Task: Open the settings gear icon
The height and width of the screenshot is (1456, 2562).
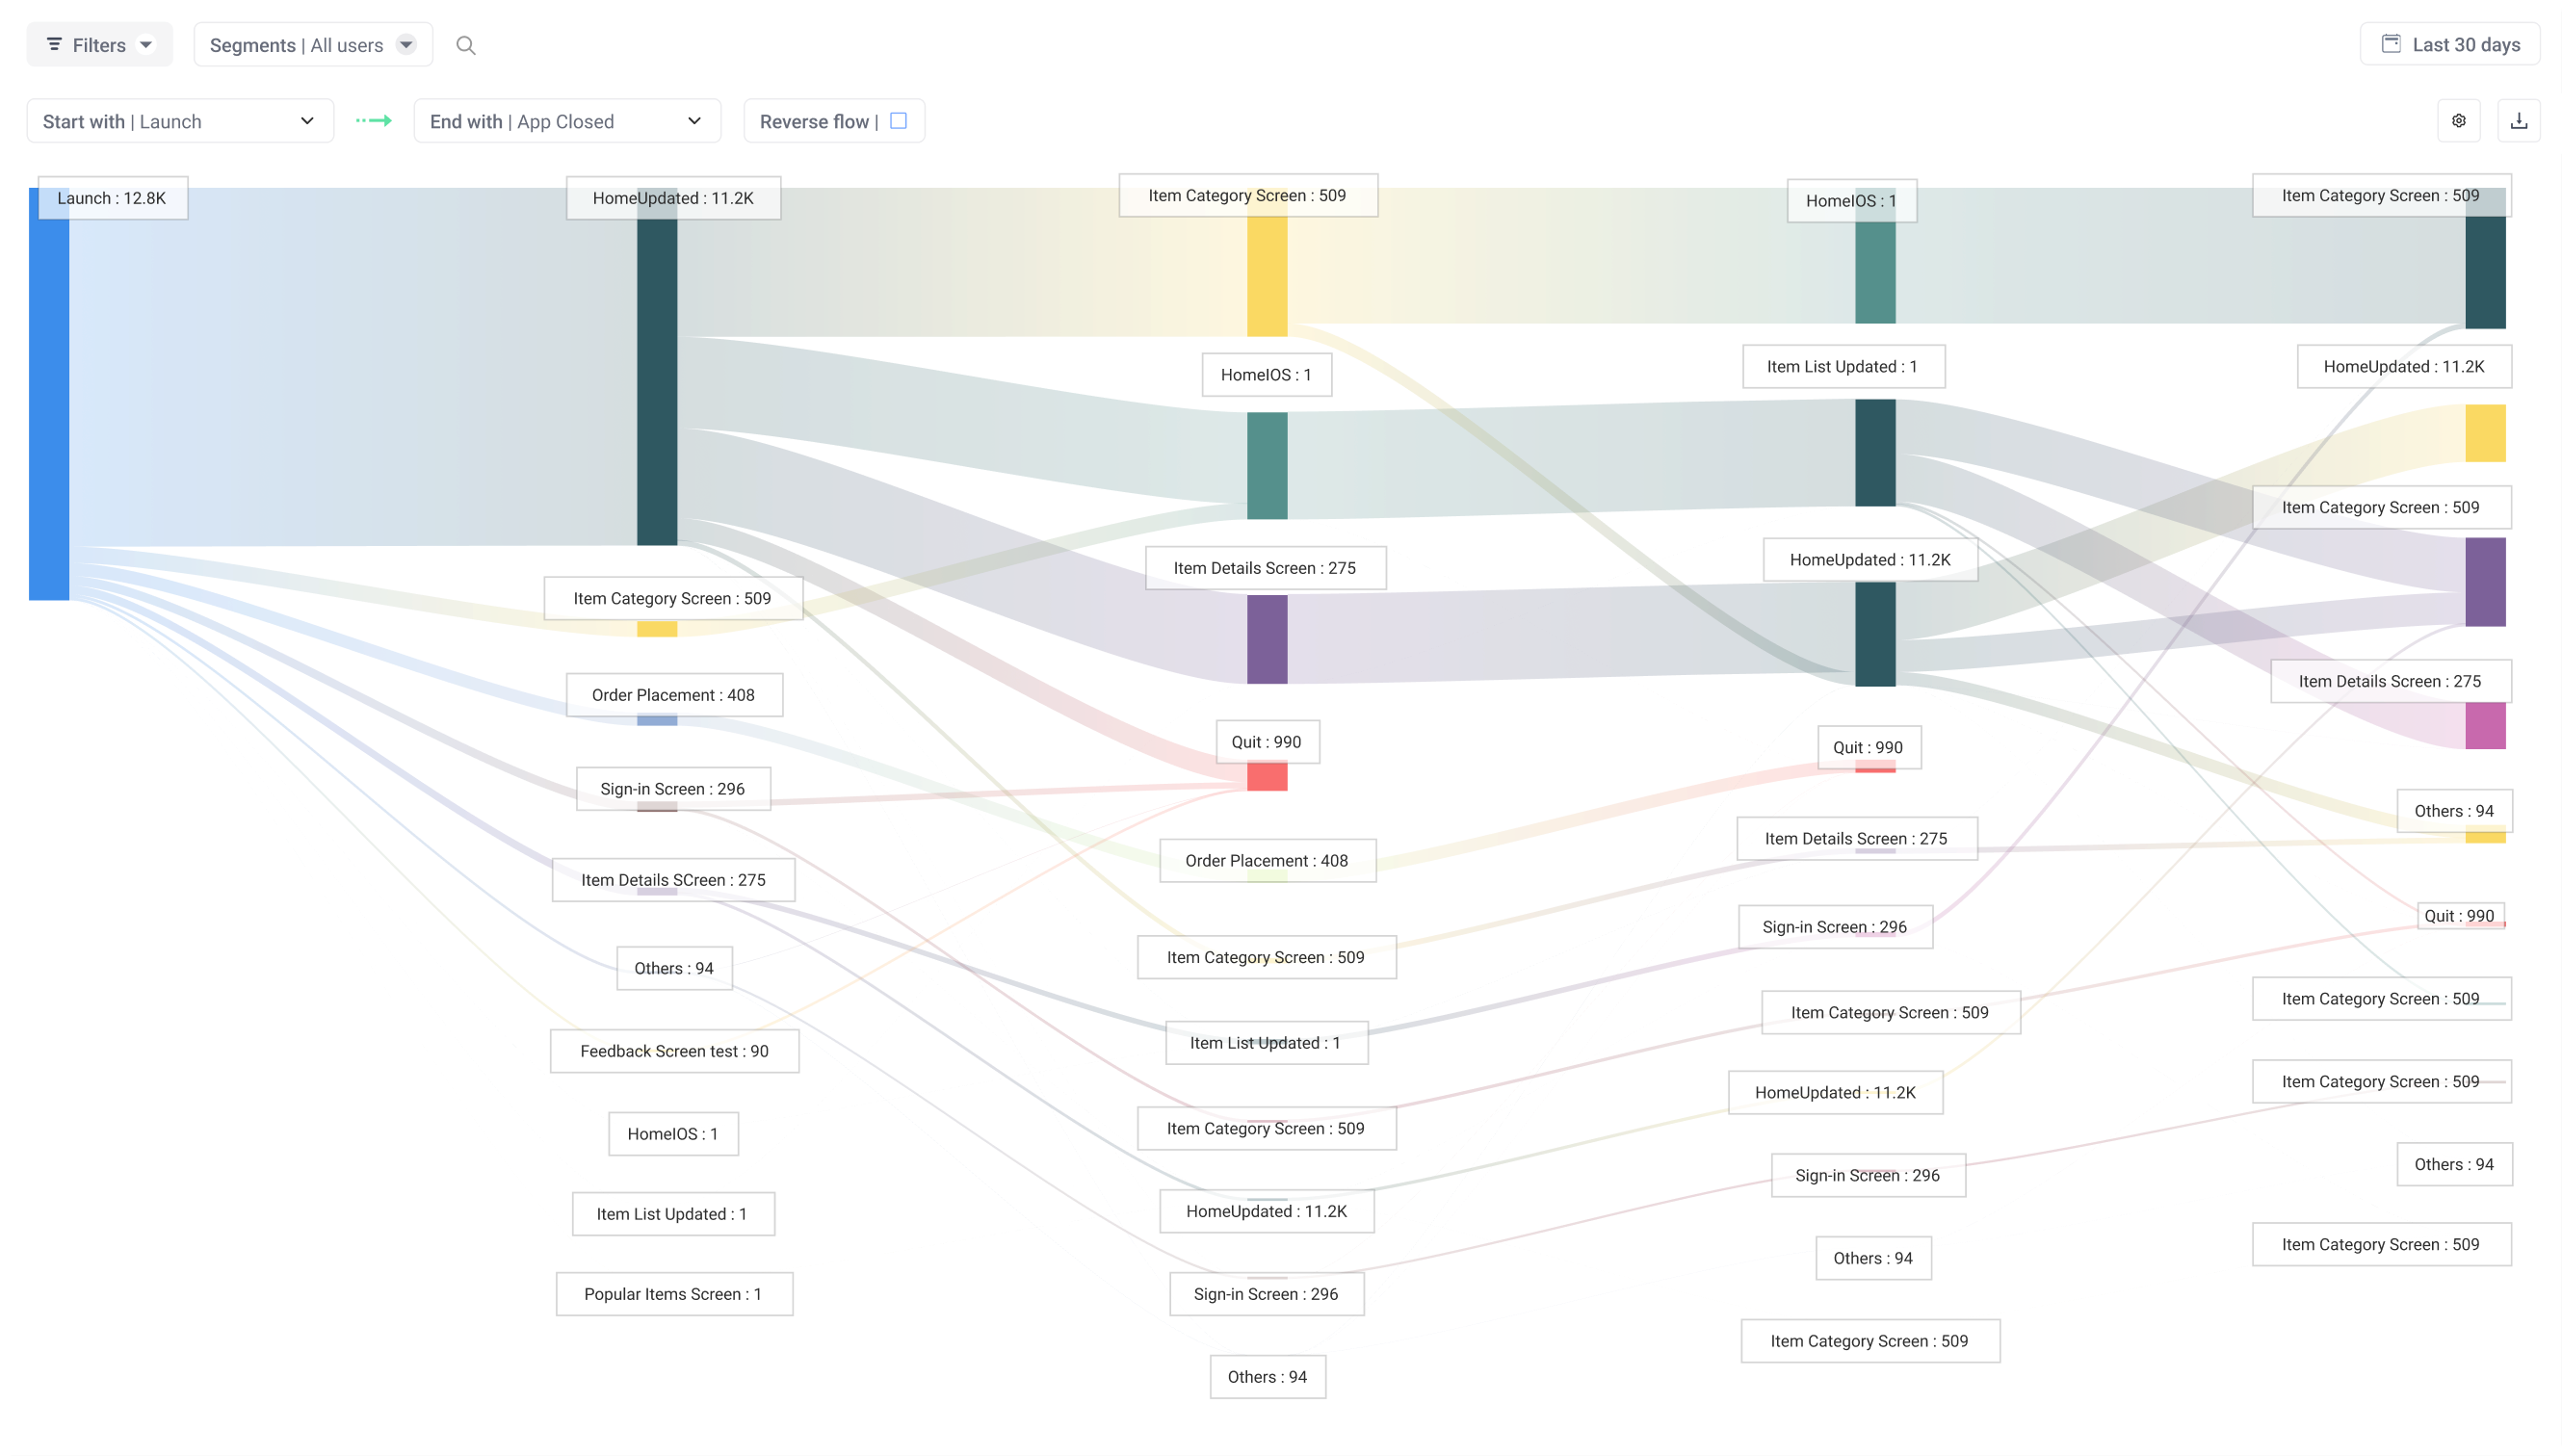Action: click(x=2458, y=121)
